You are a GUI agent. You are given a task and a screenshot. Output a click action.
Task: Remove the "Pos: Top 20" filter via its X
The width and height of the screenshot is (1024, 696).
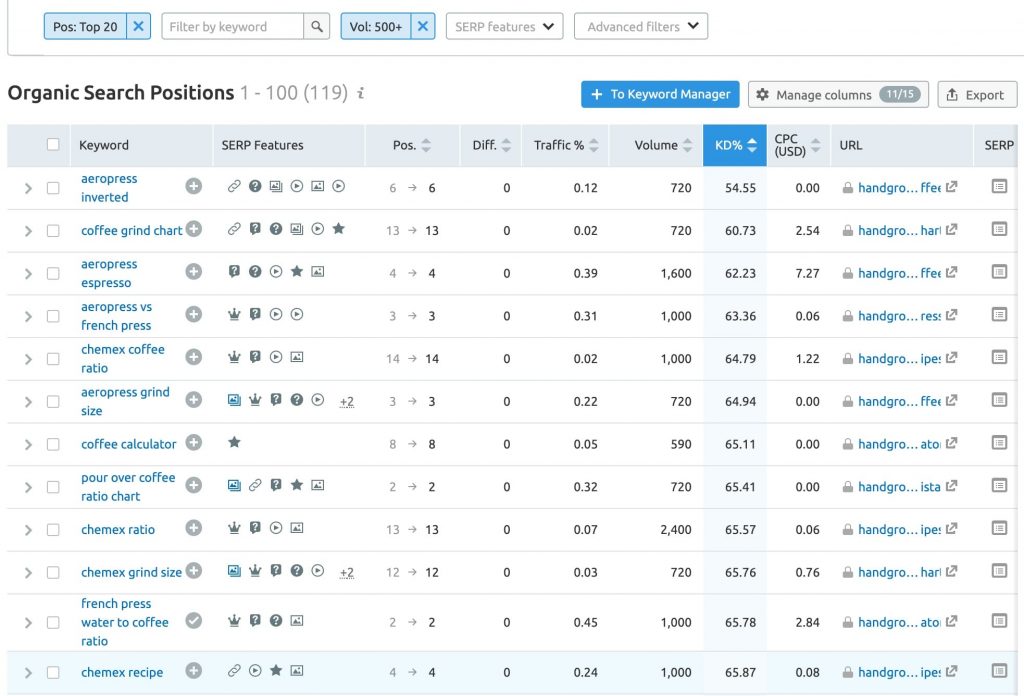(138, 26)
